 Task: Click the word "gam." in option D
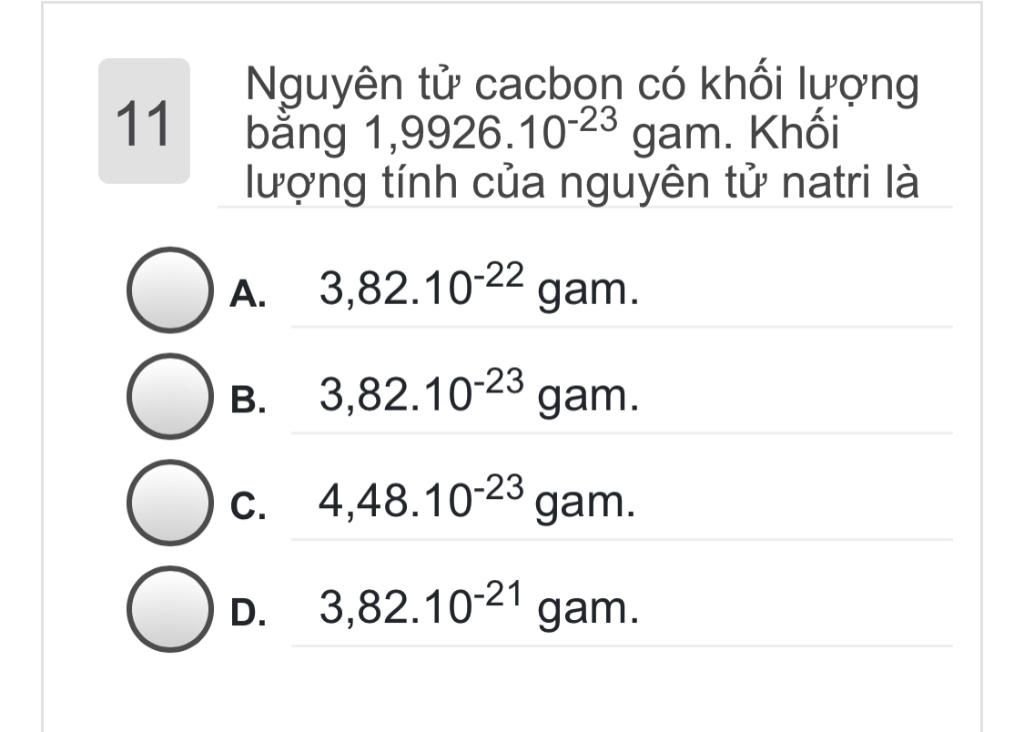[588, 611]
